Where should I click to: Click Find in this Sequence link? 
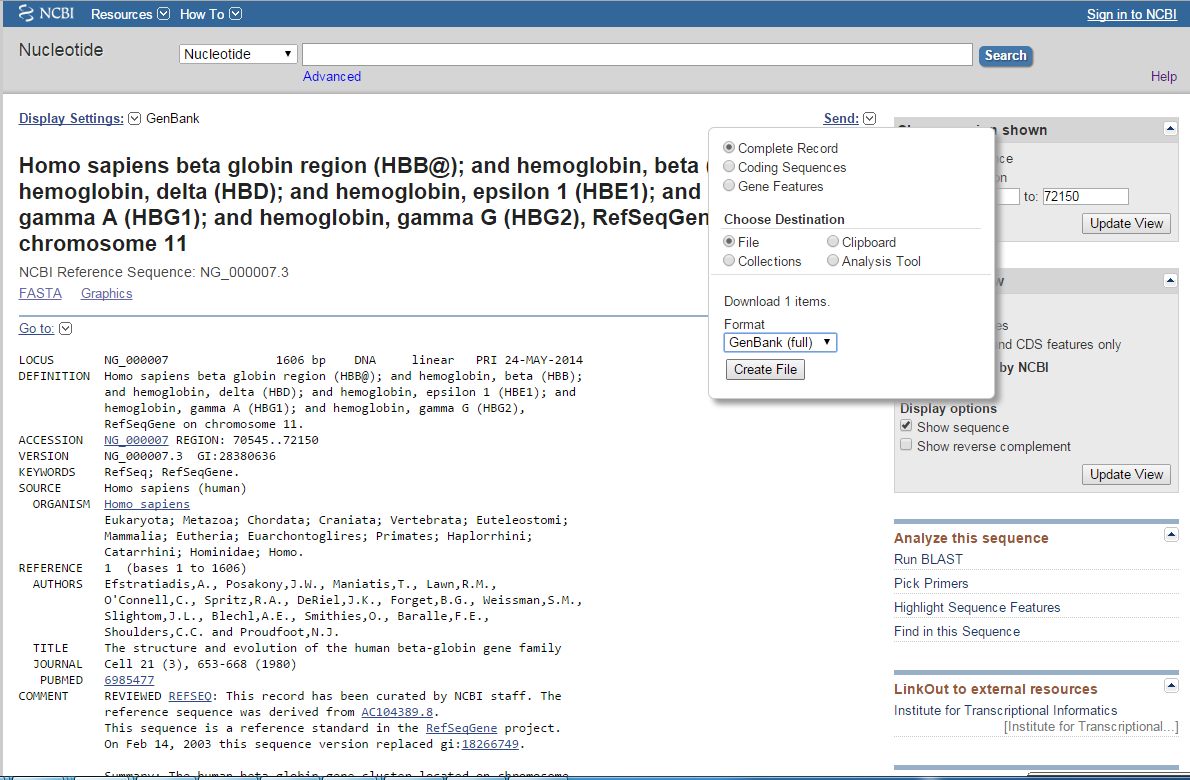point(957,632)
